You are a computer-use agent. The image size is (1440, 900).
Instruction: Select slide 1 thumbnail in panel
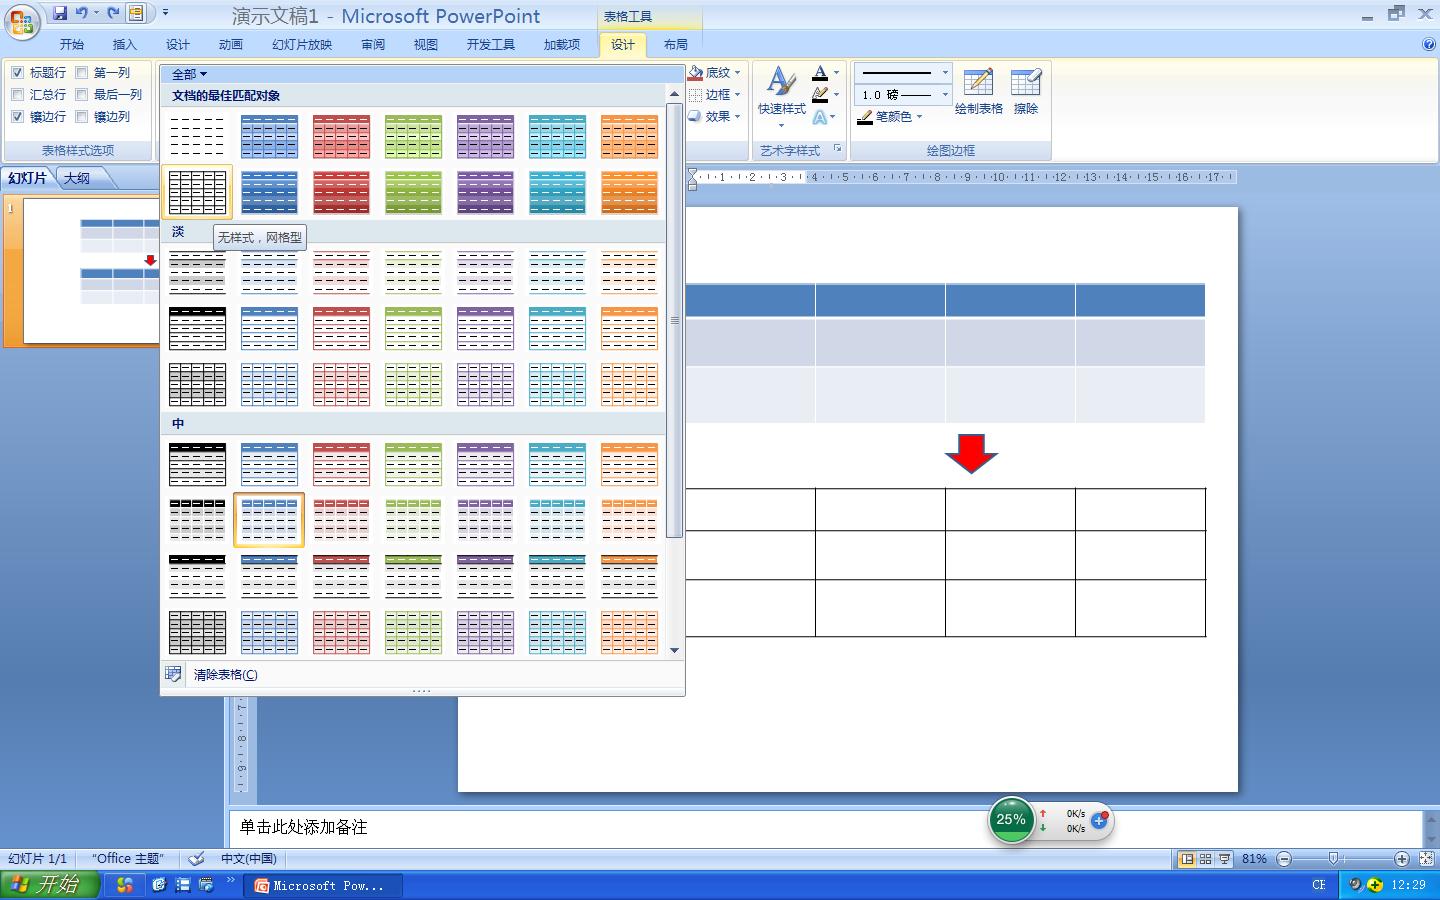tap(92, 270)
